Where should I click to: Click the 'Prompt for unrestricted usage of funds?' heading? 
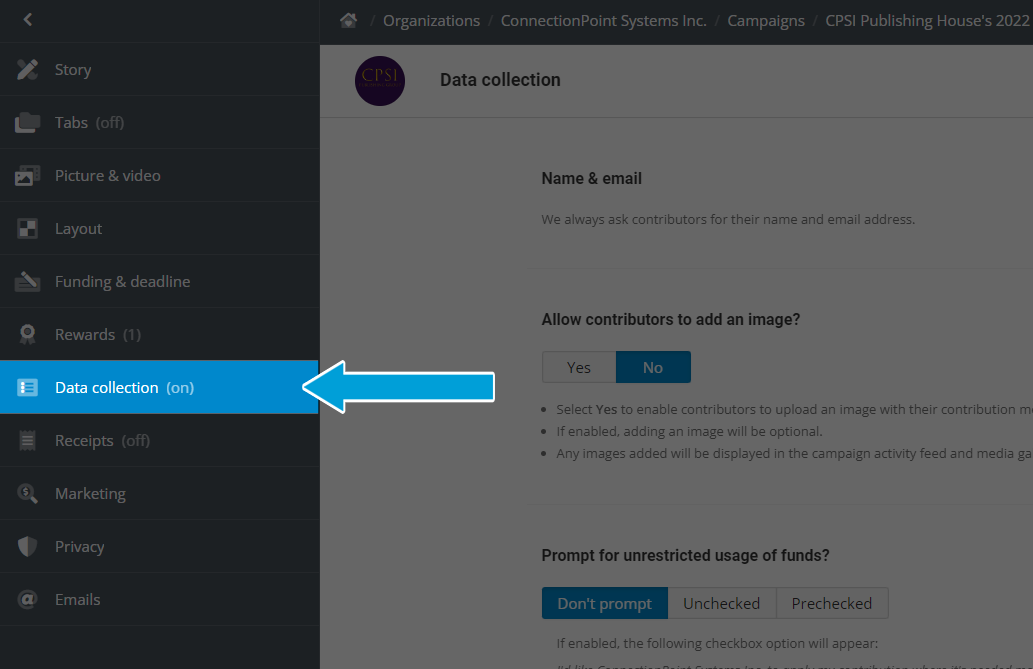click(685, 556)
